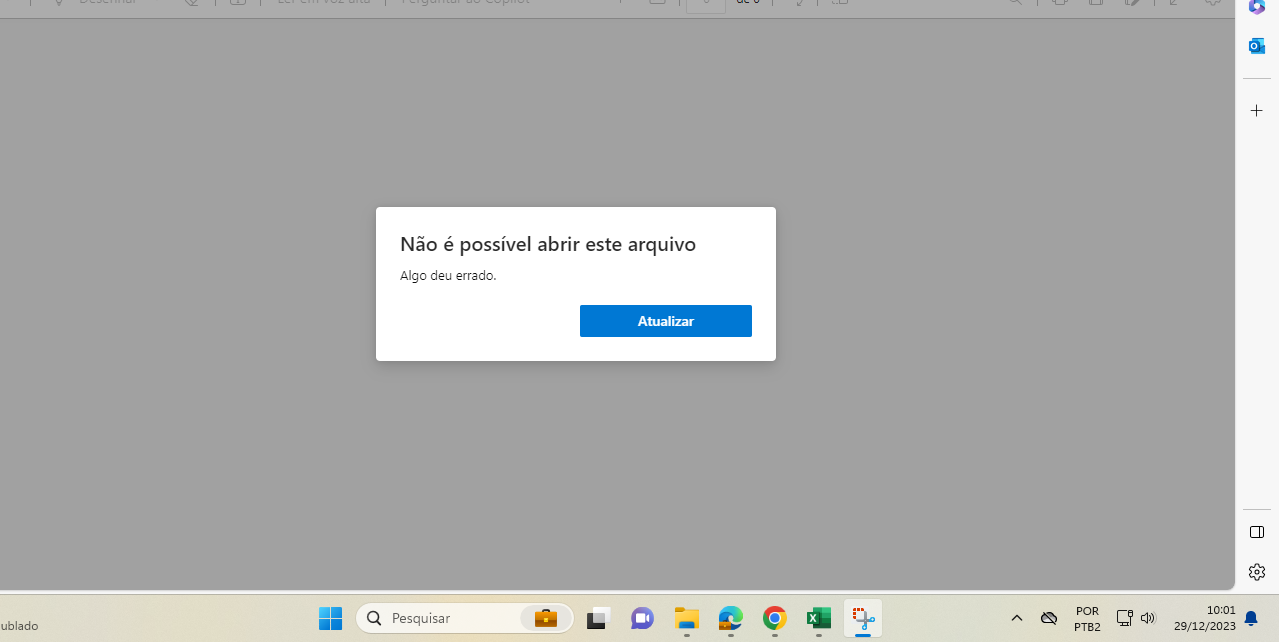The height and width of the screenshot is (642, 1279).
Task: Open the volume speaker tray icon
Action: 1148,618
